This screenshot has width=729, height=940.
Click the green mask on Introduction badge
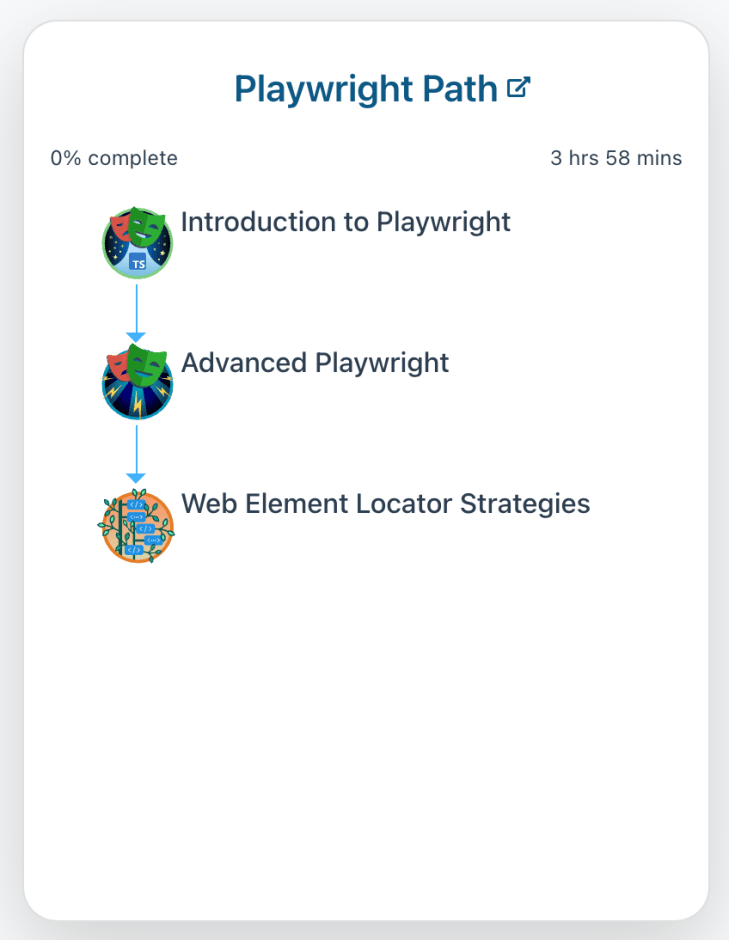pyautogui.click(x=147, y=227)
